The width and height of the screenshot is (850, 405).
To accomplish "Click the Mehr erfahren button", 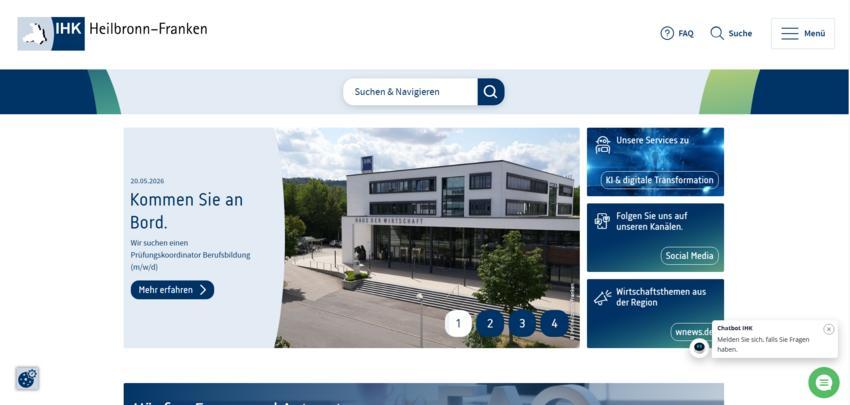I will 172,290.
